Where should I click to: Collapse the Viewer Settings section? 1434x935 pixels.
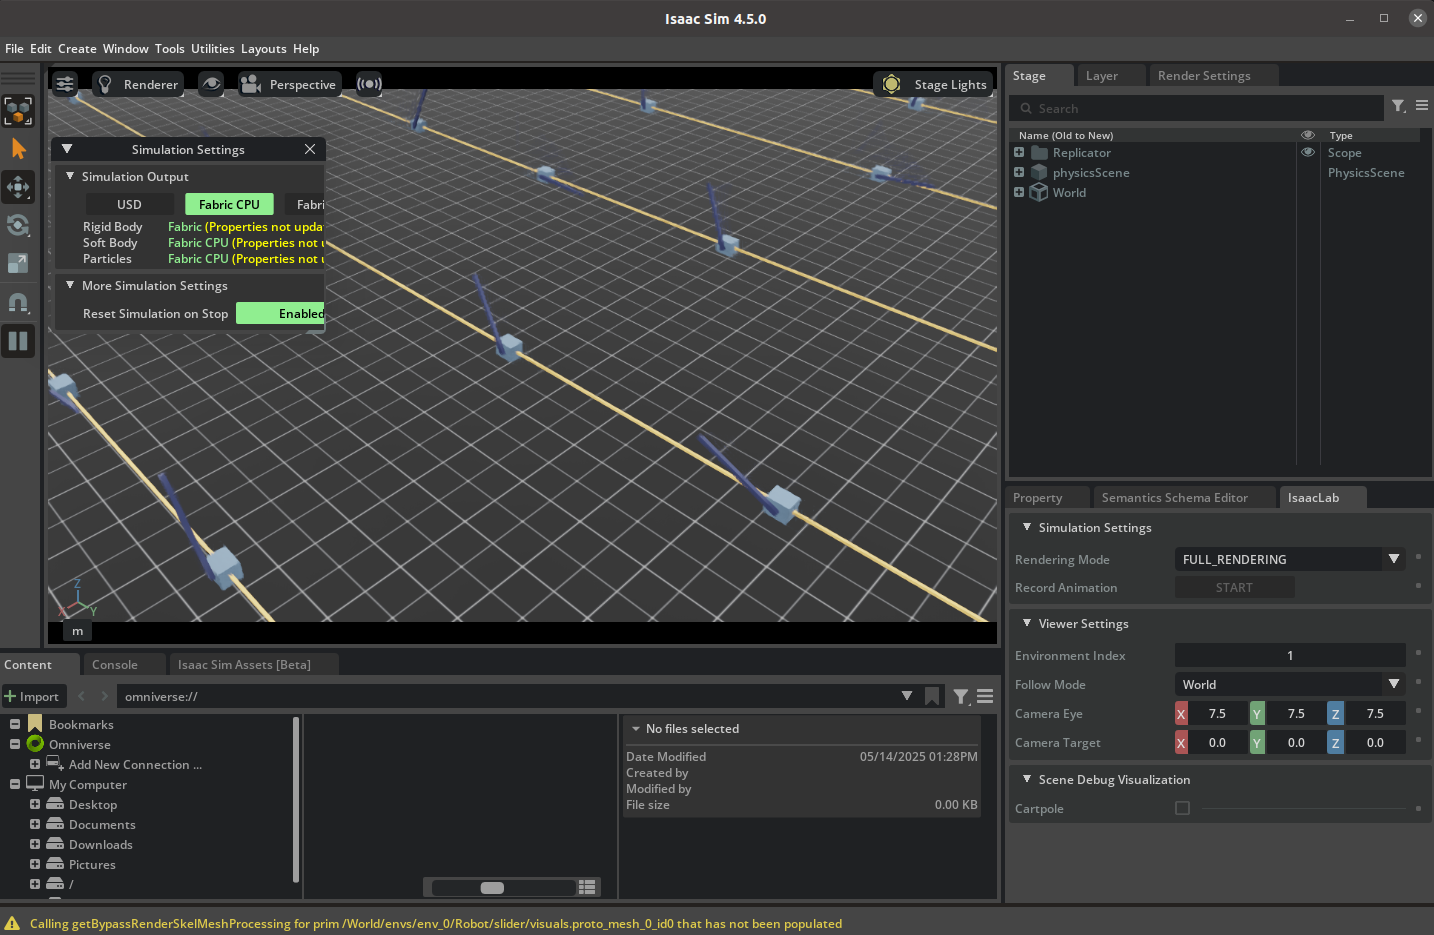coord(1027,623)
